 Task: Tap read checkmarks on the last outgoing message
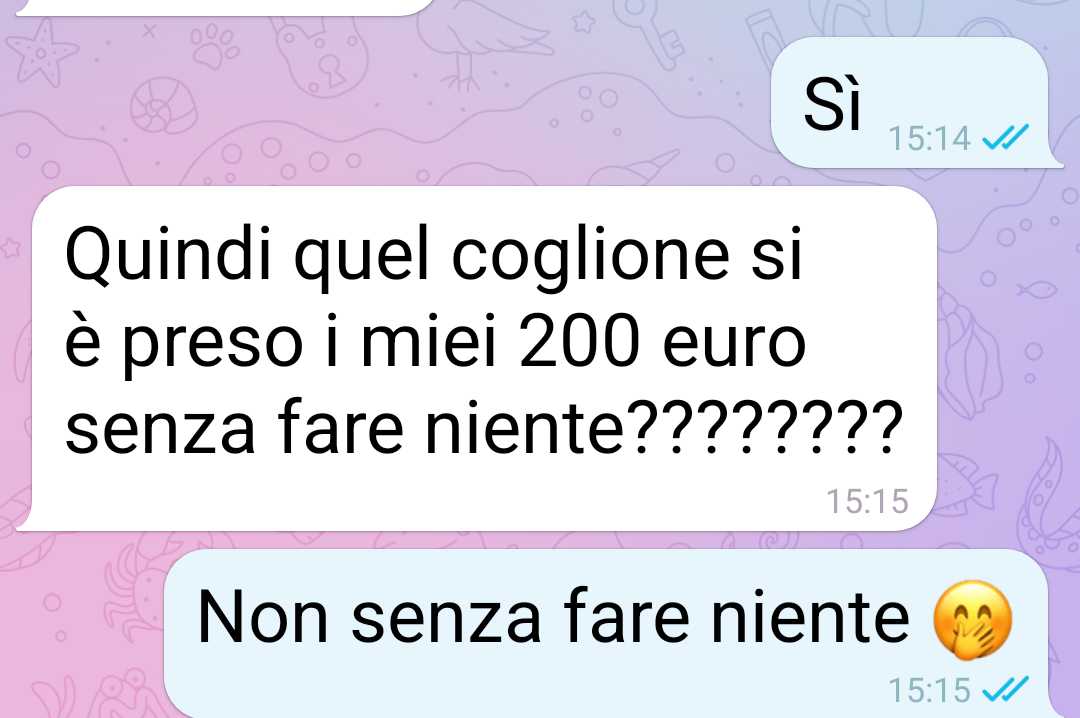(1005, 689)
